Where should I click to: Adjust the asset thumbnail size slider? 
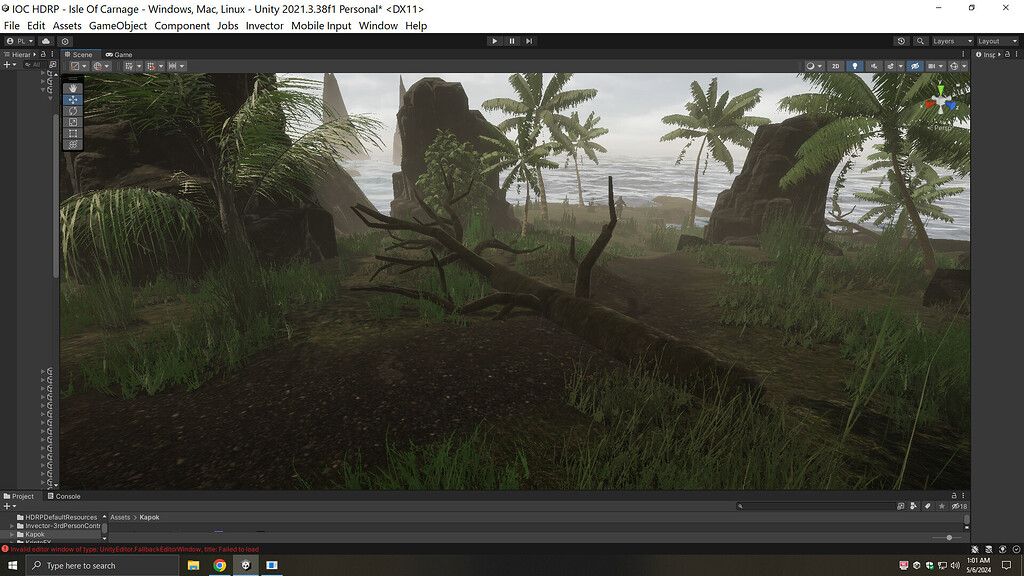tap(950, 538)
